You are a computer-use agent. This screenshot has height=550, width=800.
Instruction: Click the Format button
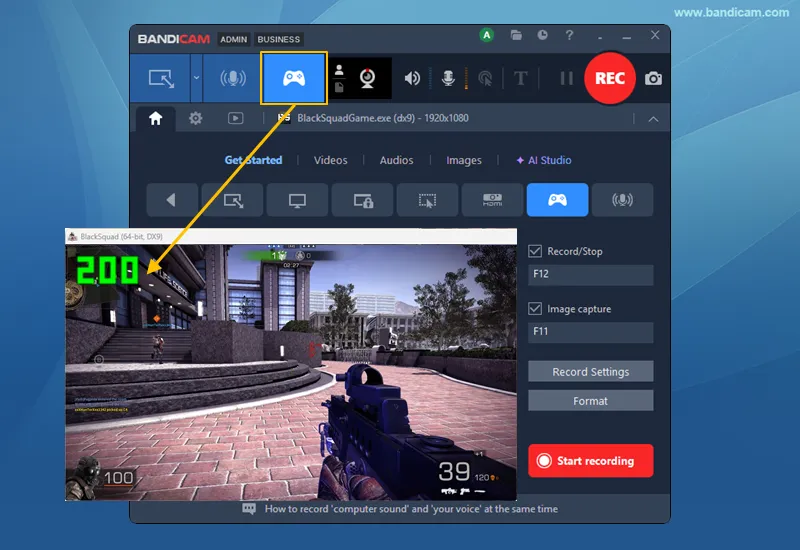(590, 401)
